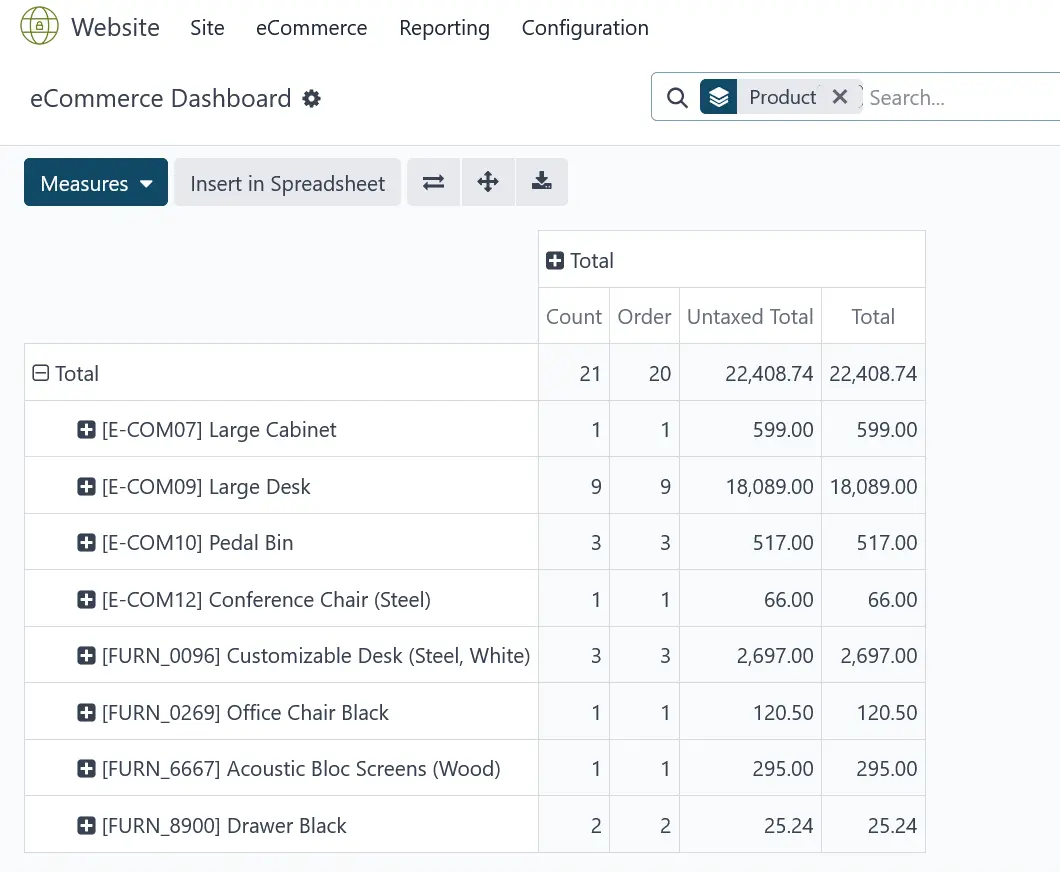Click Insert in Spreadsheet button
The image size is (1060, 873).
(x=287, y=183)
